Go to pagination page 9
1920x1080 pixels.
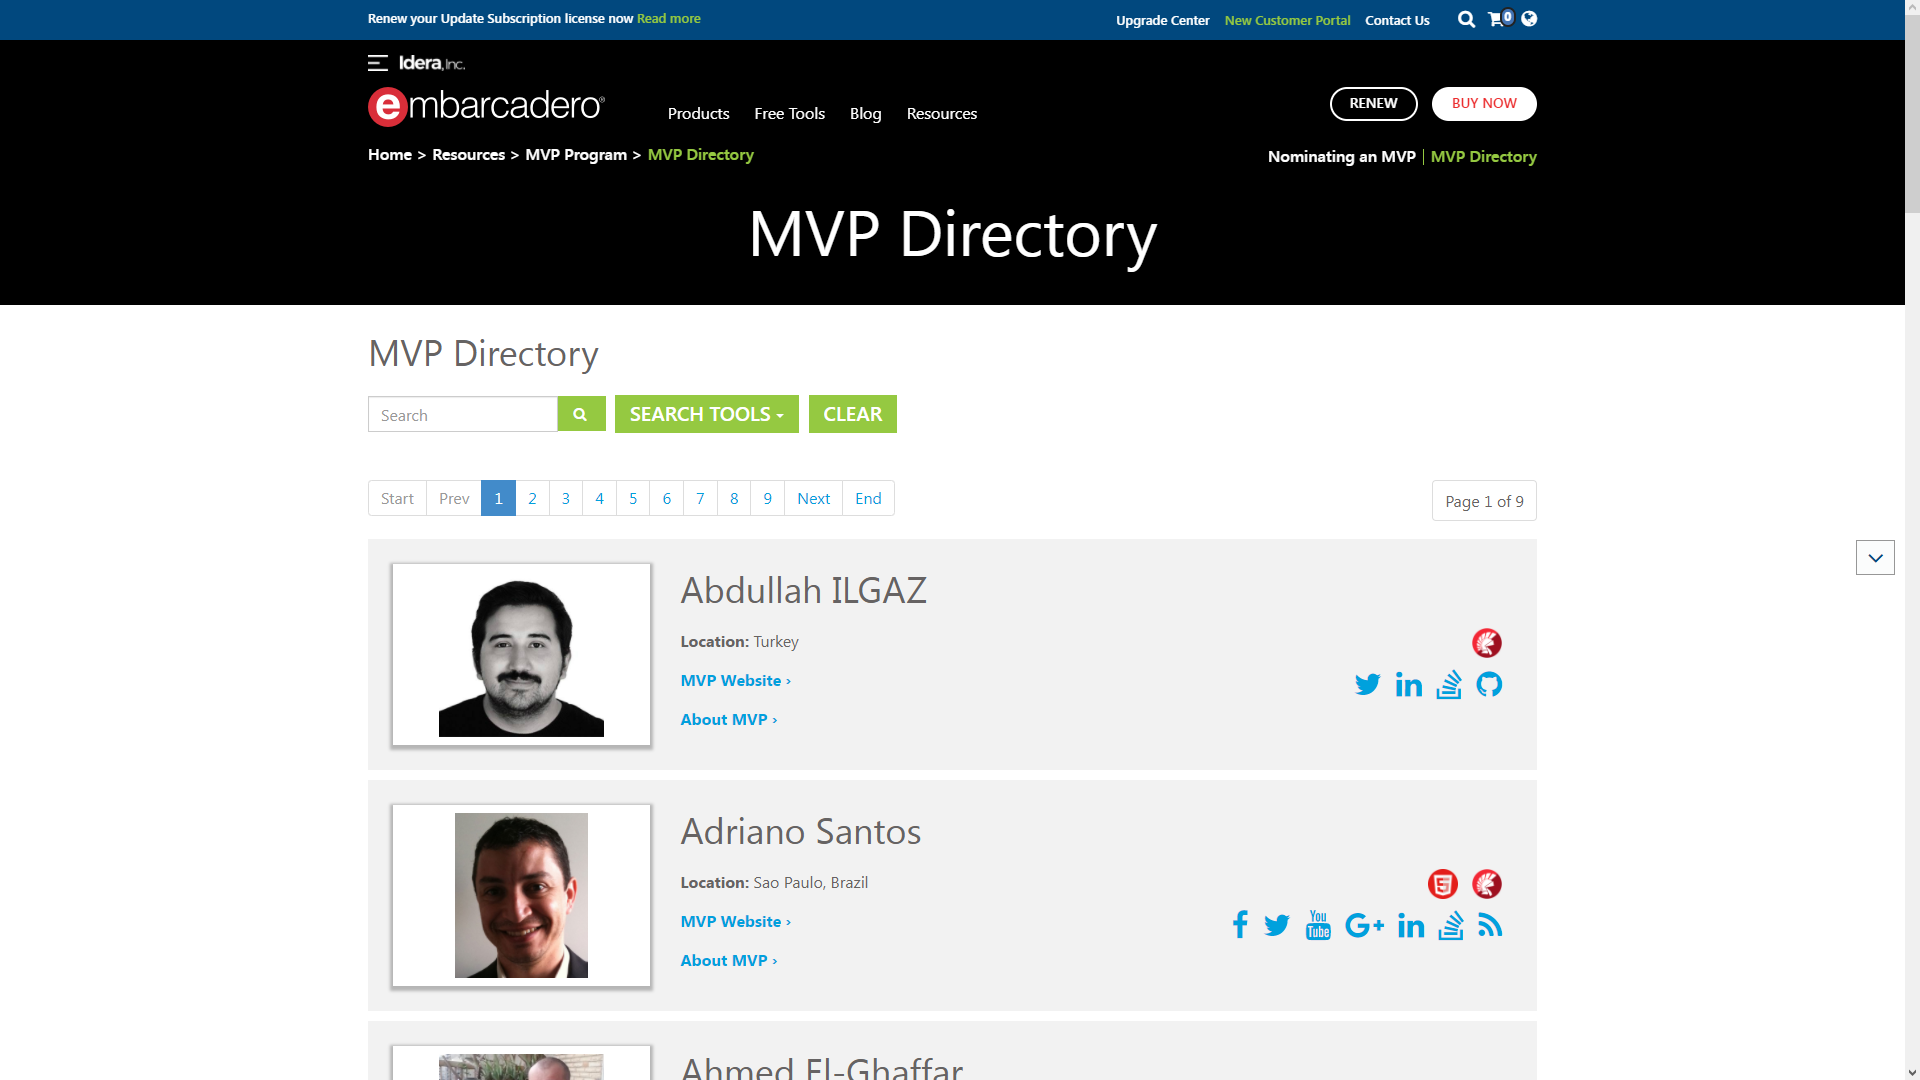pyautogui.click(x=768, y=498)
